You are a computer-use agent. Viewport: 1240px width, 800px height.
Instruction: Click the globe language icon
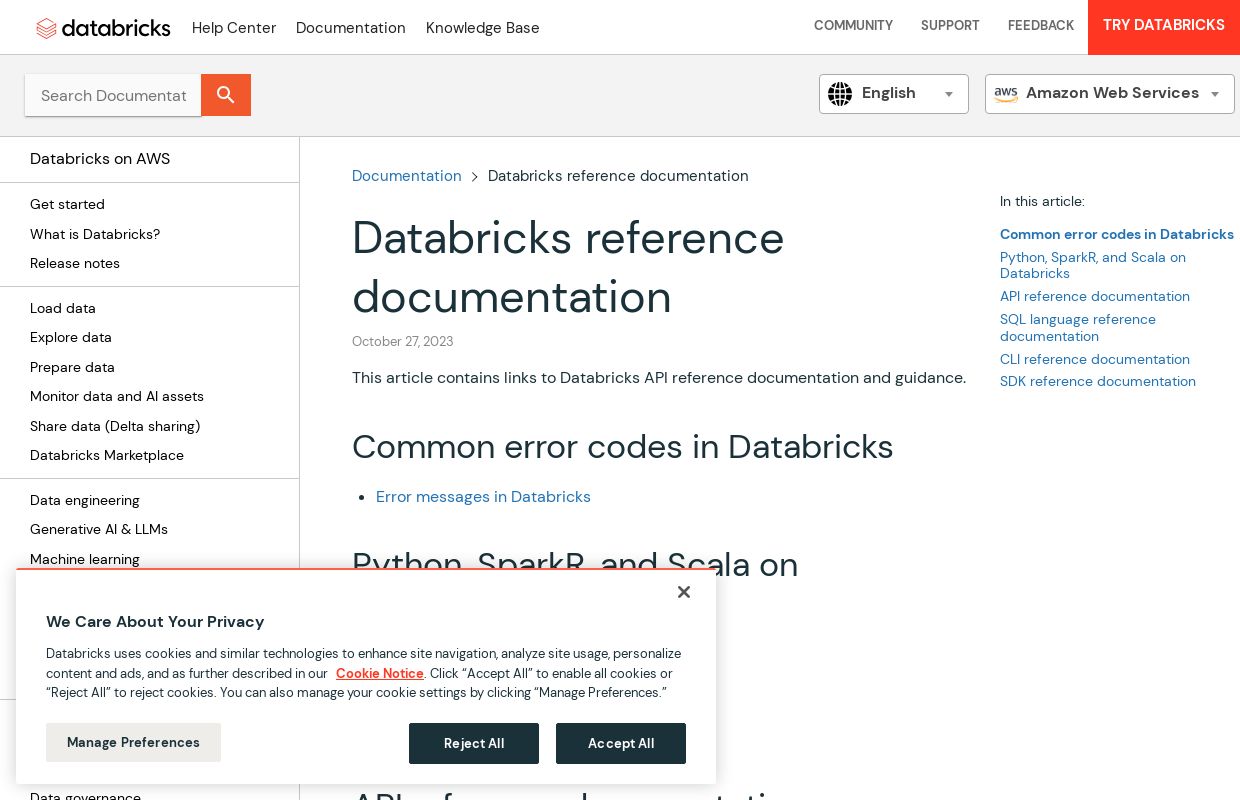[840, 94]
